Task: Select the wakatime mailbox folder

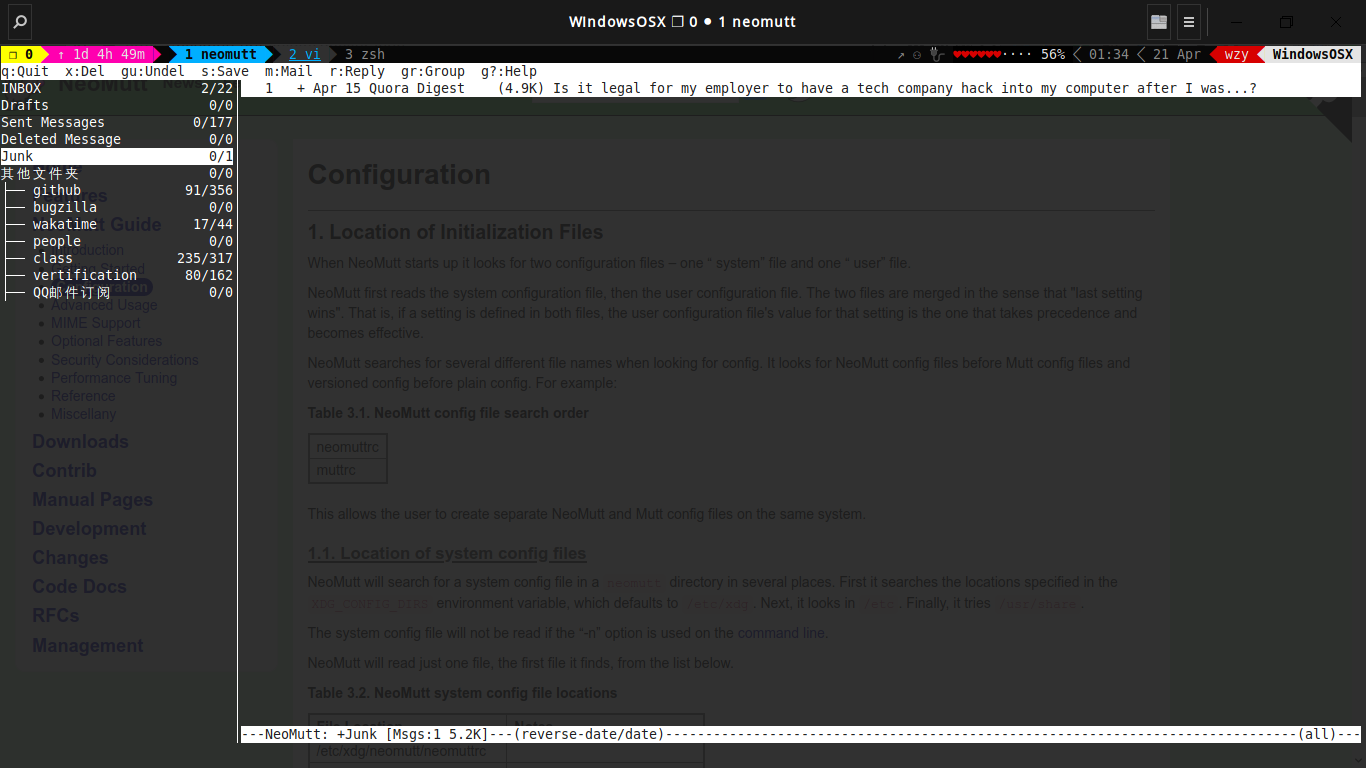Action: 64,224
